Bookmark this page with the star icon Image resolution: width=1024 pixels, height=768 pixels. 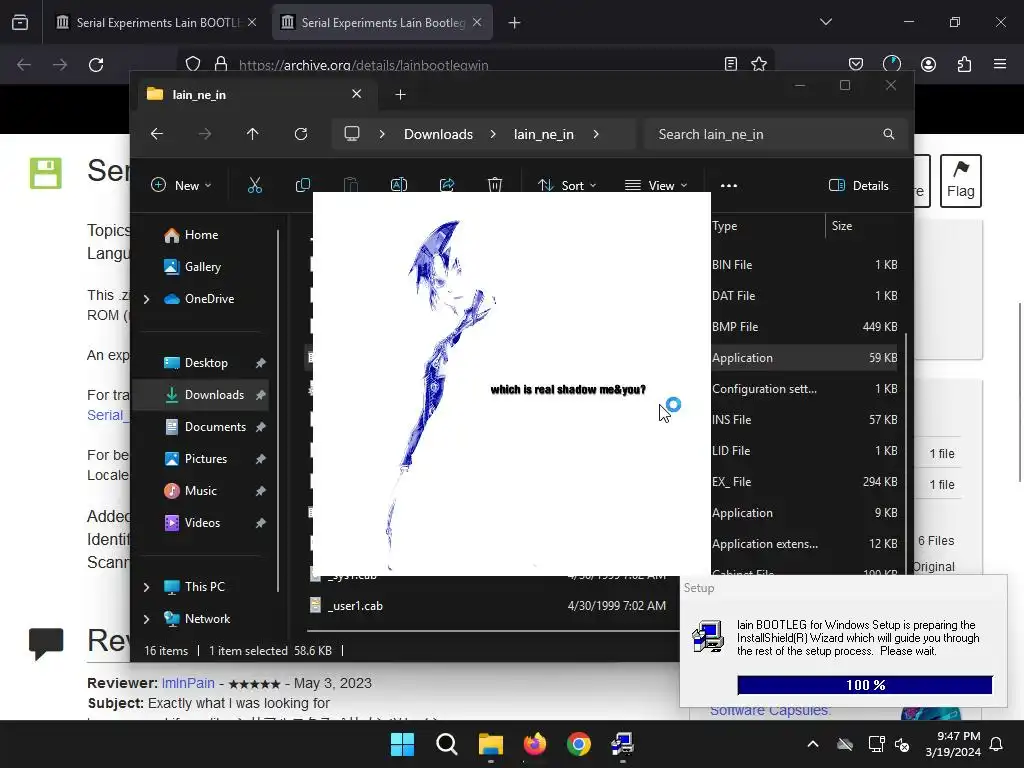tap(759, 64)
